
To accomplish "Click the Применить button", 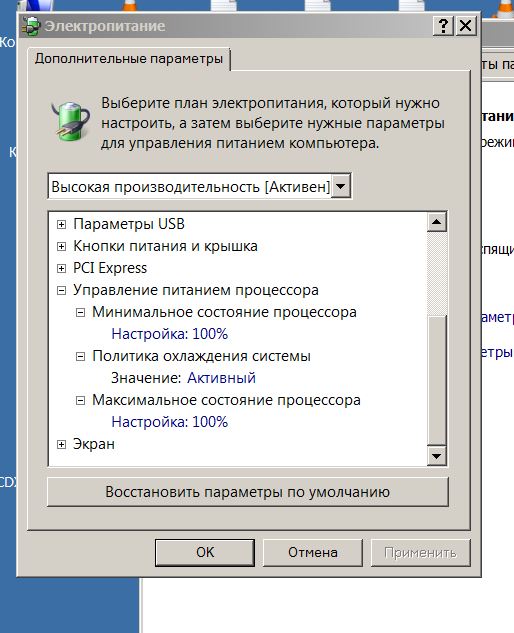I will click(420, 552).
